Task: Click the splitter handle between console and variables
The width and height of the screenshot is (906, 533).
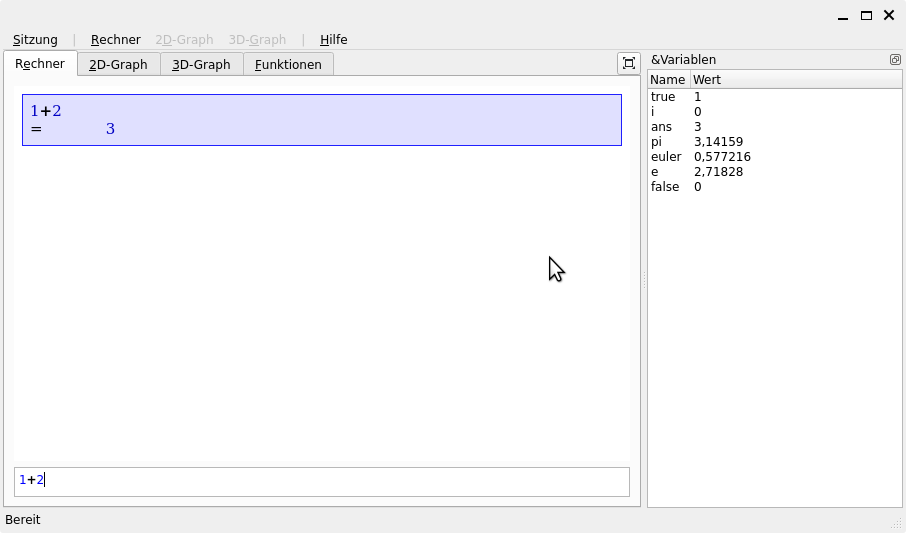Action: pyautogui.click(x=644, y=283)
